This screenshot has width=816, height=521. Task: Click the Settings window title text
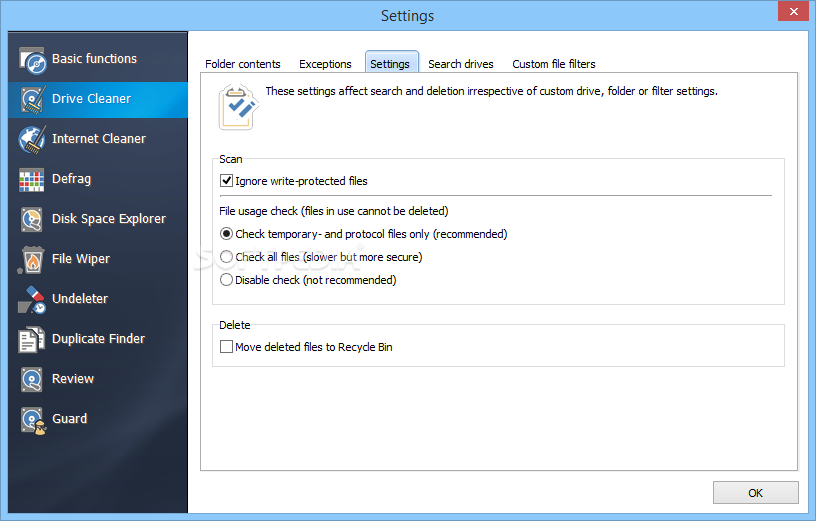[407, 16]
